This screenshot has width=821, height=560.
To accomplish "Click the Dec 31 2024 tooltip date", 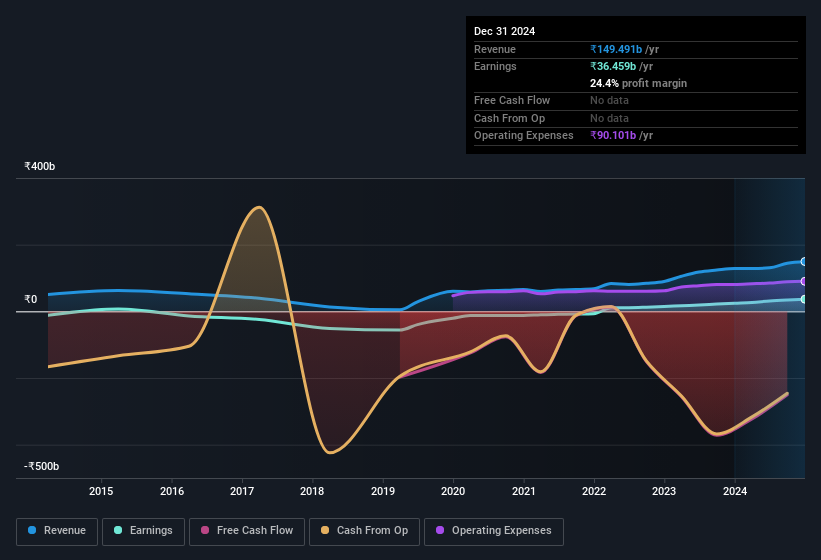I will (504, 31).
